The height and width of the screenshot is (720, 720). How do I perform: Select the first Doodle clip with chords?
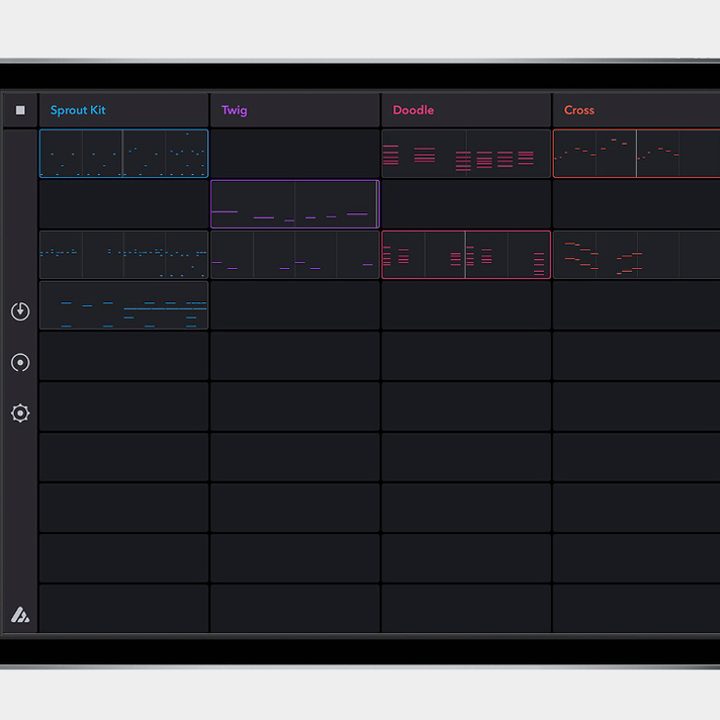click(466, 153)
